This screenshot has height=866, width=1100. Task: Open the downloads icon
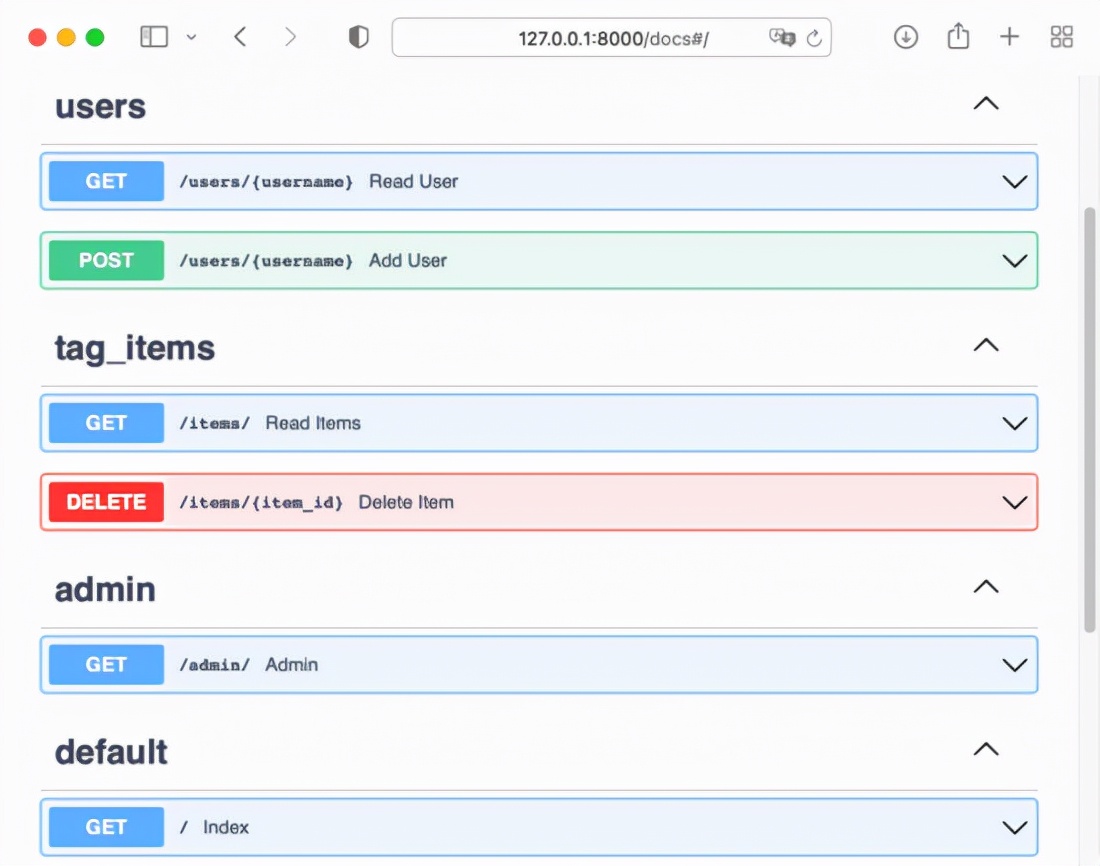[906, 38]
